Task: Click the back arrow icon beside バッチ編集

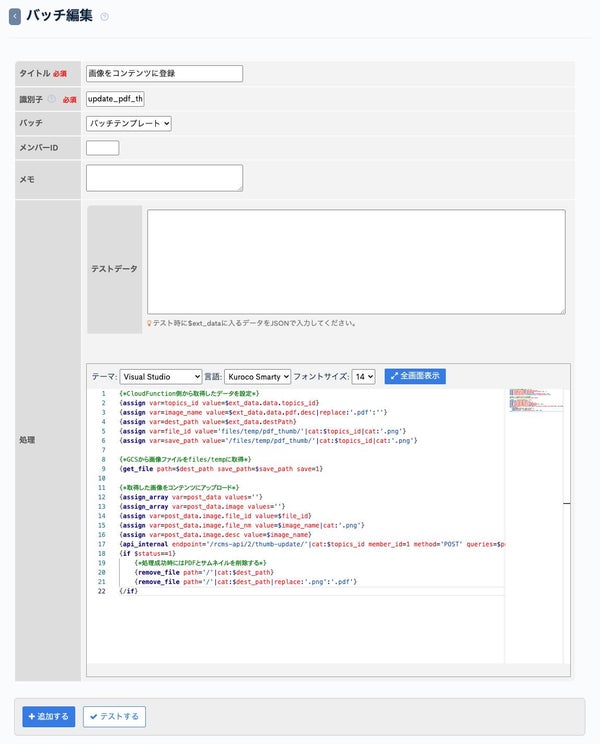Action: click(x=15, y=17)
